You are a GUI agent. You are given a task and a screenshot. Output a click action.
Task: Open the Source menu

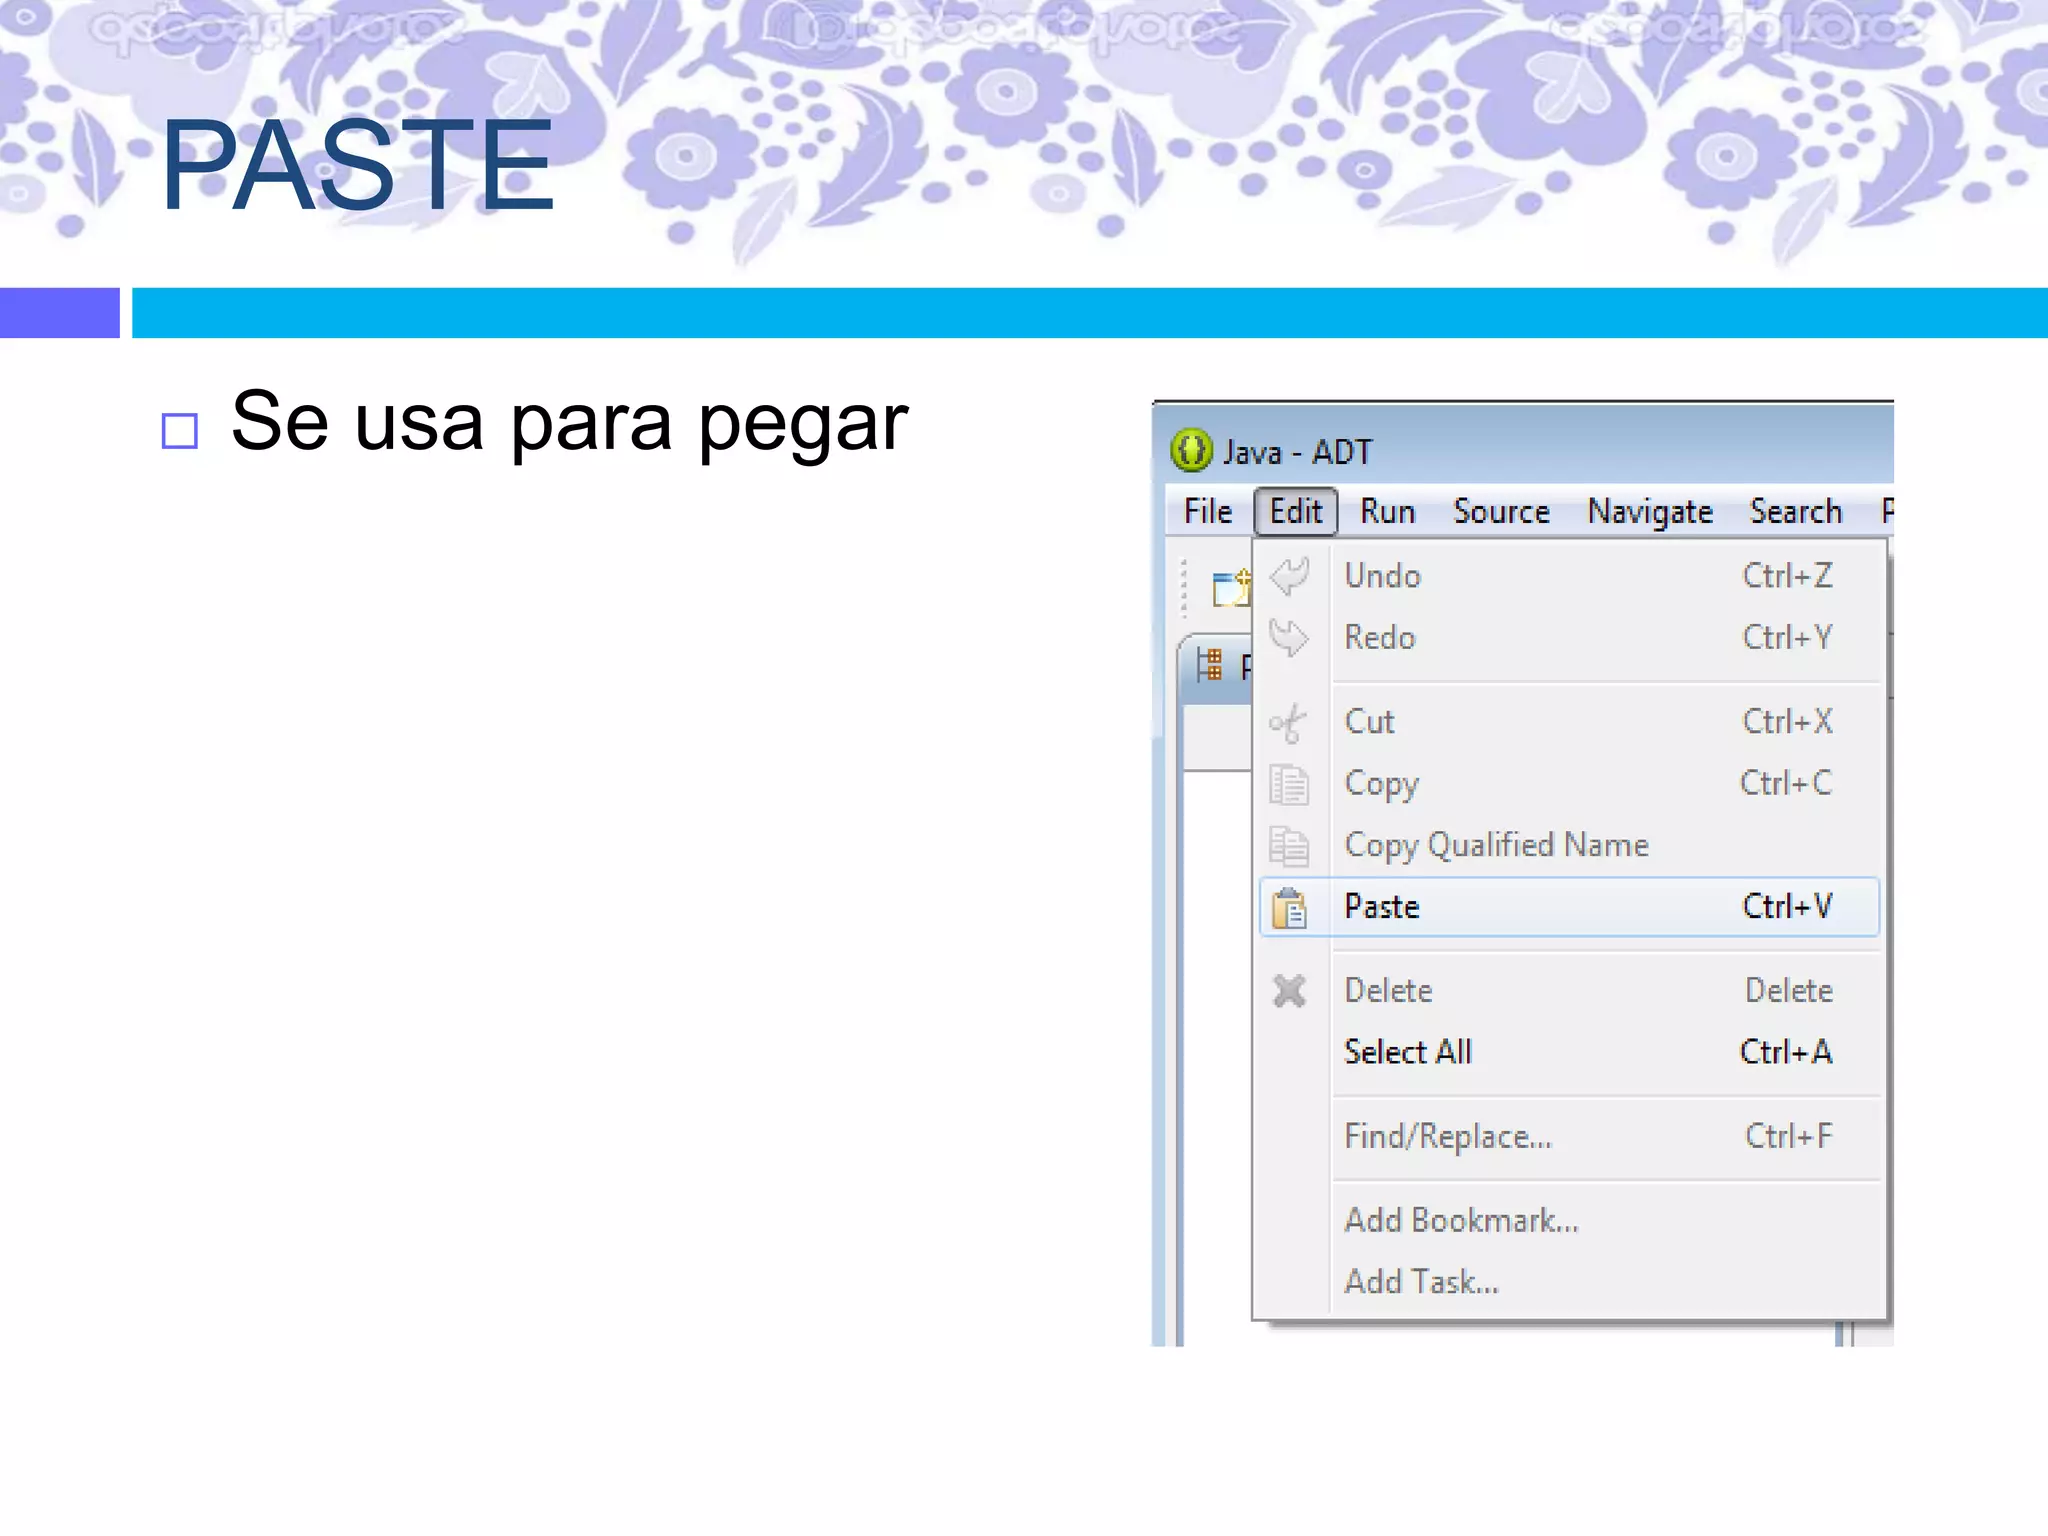1501,512
